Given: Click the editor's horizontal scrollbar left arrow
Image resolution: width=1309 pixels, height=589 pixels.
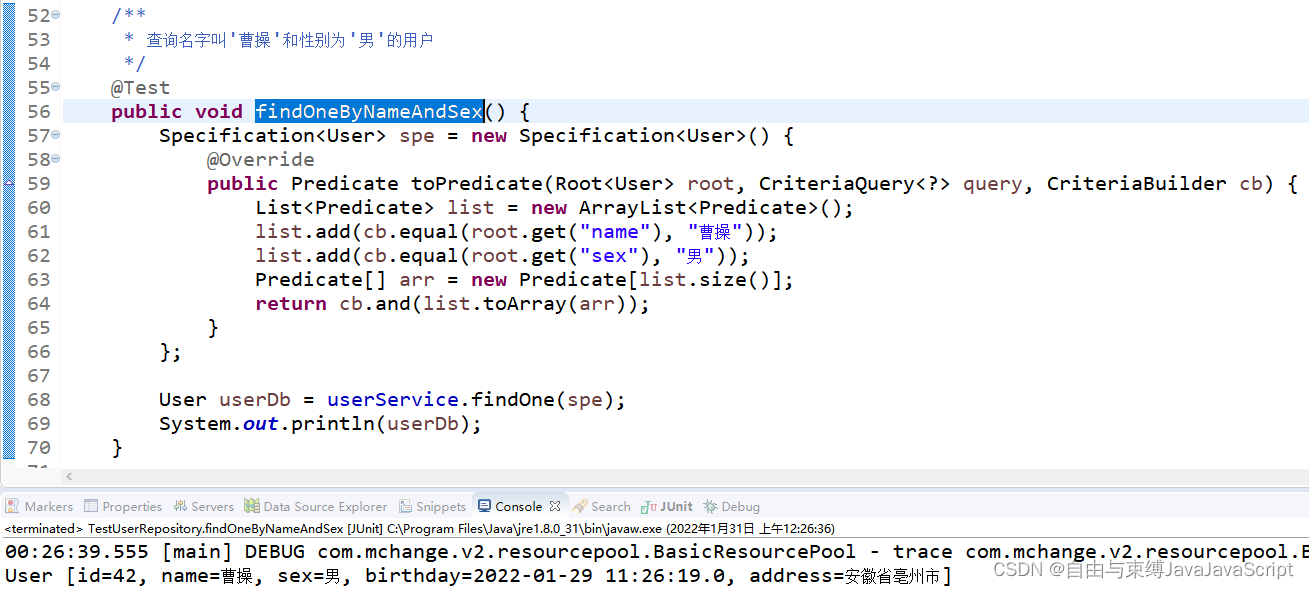Looking at the screenshot, I should [x=69, y=477].
